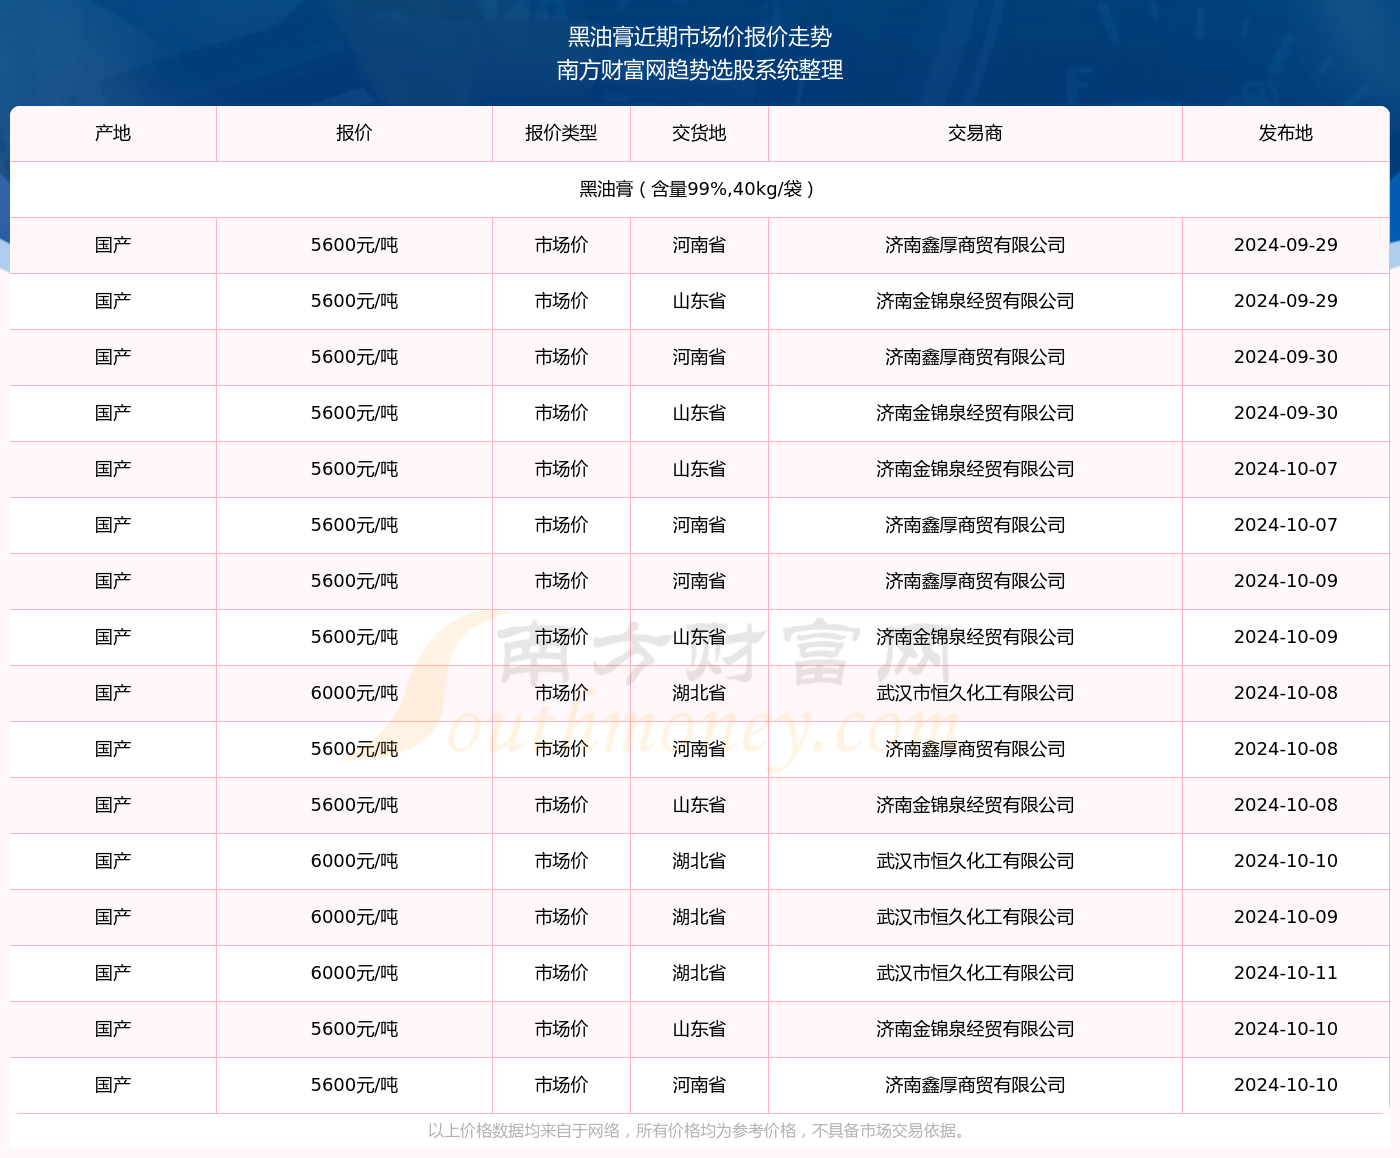Select 湖北省 in the 2024-10-11 row
Image resolution: width=1400 pixels, height=1158 pixels.
point(699,973)
